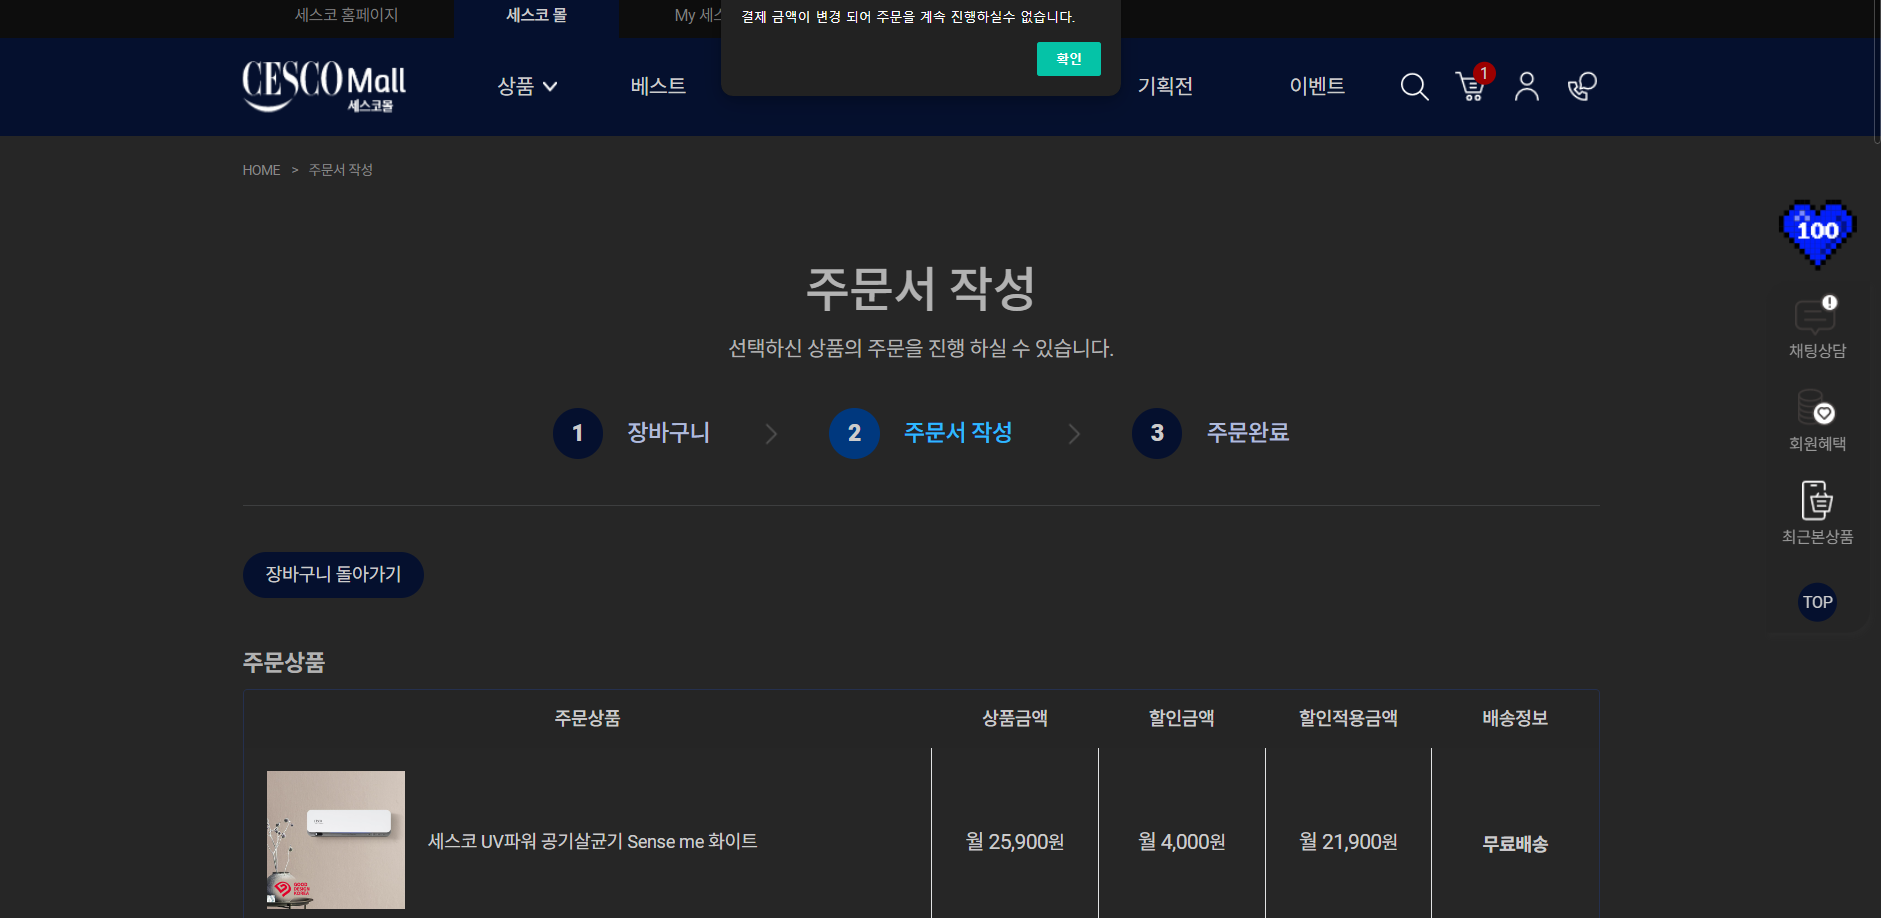1881x918 pixels.
Task: Switch to 세스코 몰 tab
Action: (x=536, y=16)
